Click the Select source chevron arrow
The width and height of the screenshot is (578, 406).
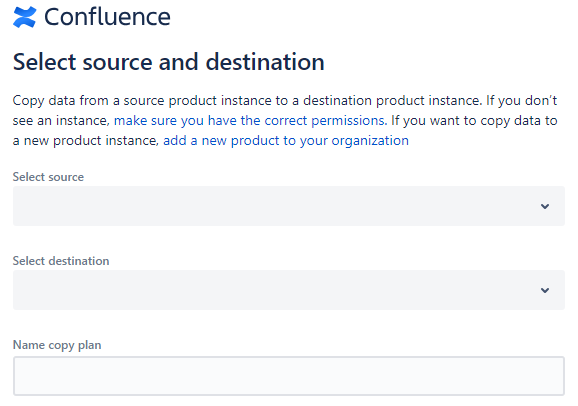tap(545, 206)
